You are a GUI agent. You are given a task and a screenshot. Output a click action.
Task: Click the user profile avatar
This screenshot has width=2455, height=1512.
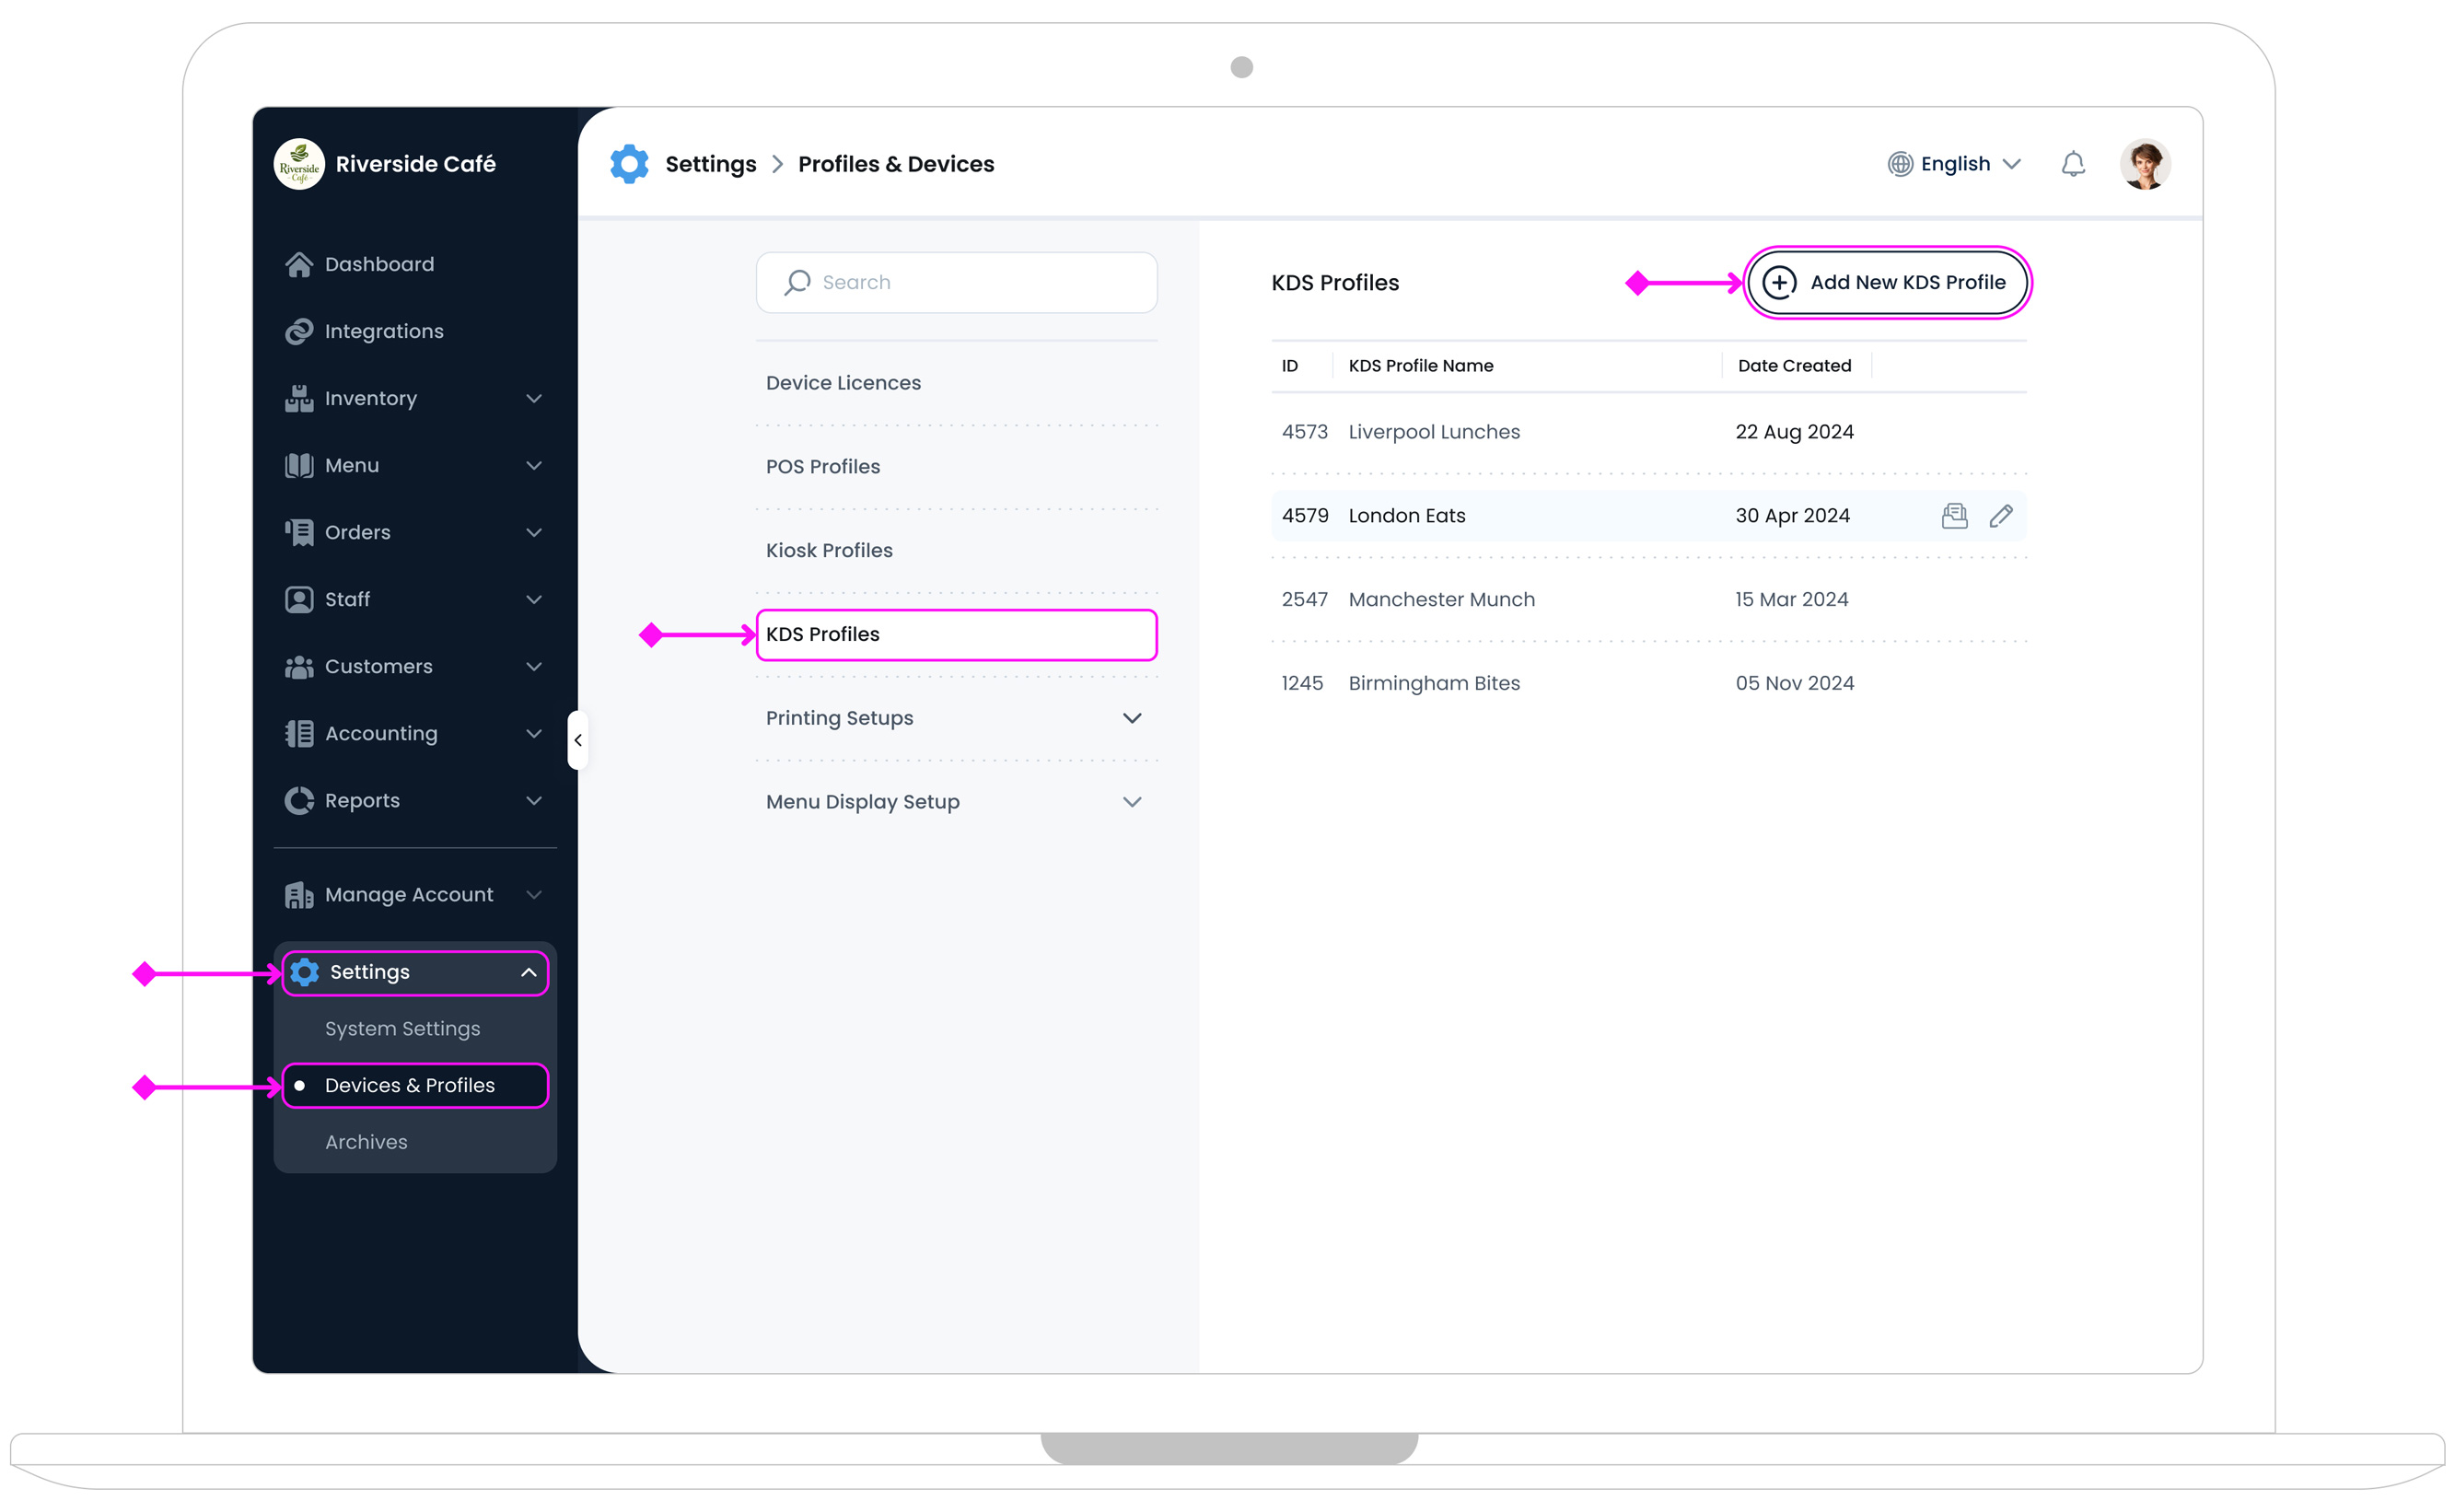pos(2146,163)
